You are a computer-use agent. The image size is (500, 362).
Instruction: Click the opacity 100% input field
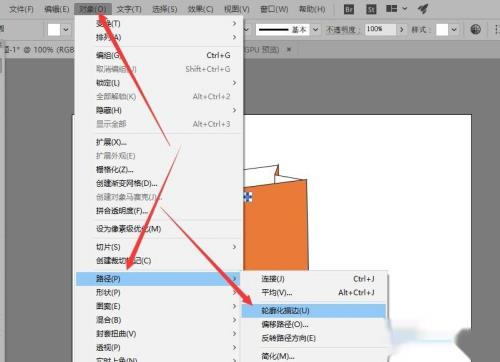pyautogui.click(x=380, y=29)
